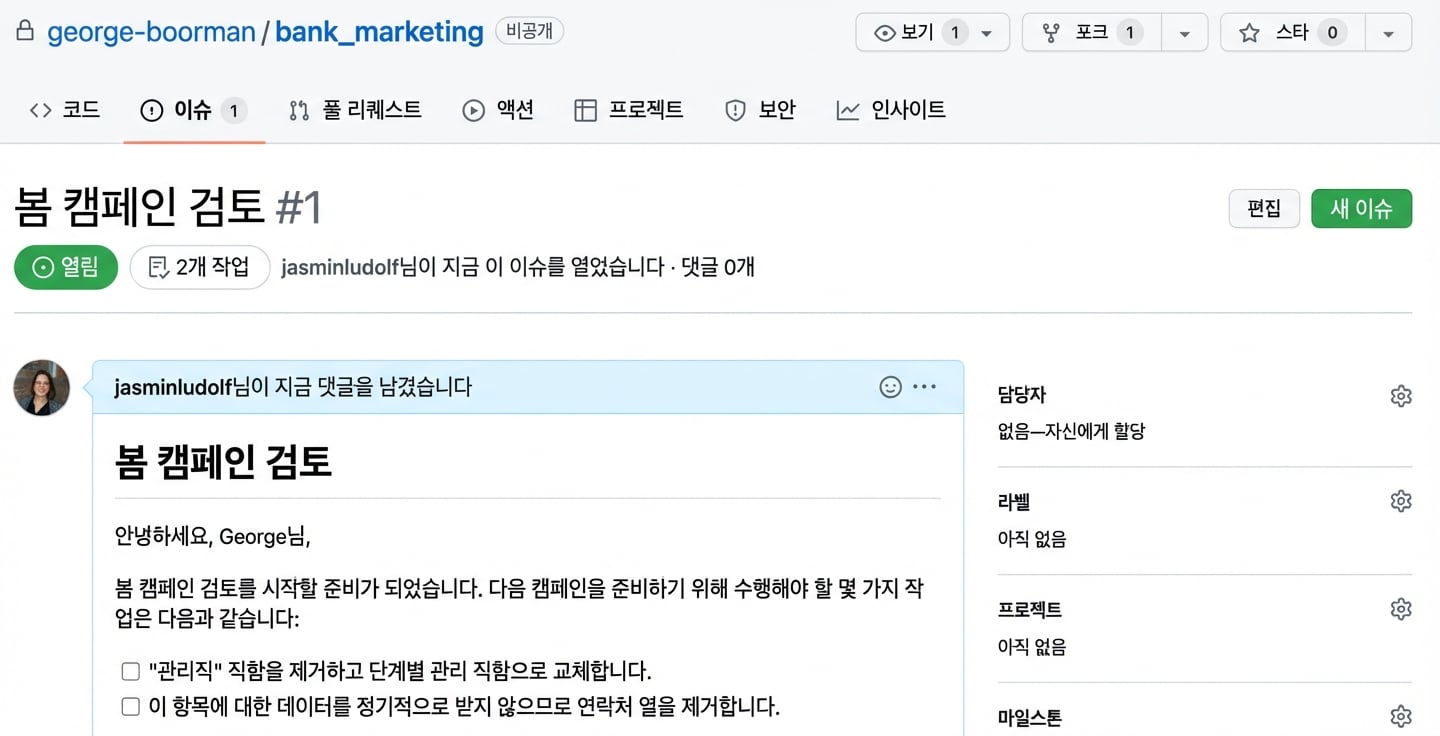
Task: Expand the fork options dropdown arrow
Action: pos(1185,33)
